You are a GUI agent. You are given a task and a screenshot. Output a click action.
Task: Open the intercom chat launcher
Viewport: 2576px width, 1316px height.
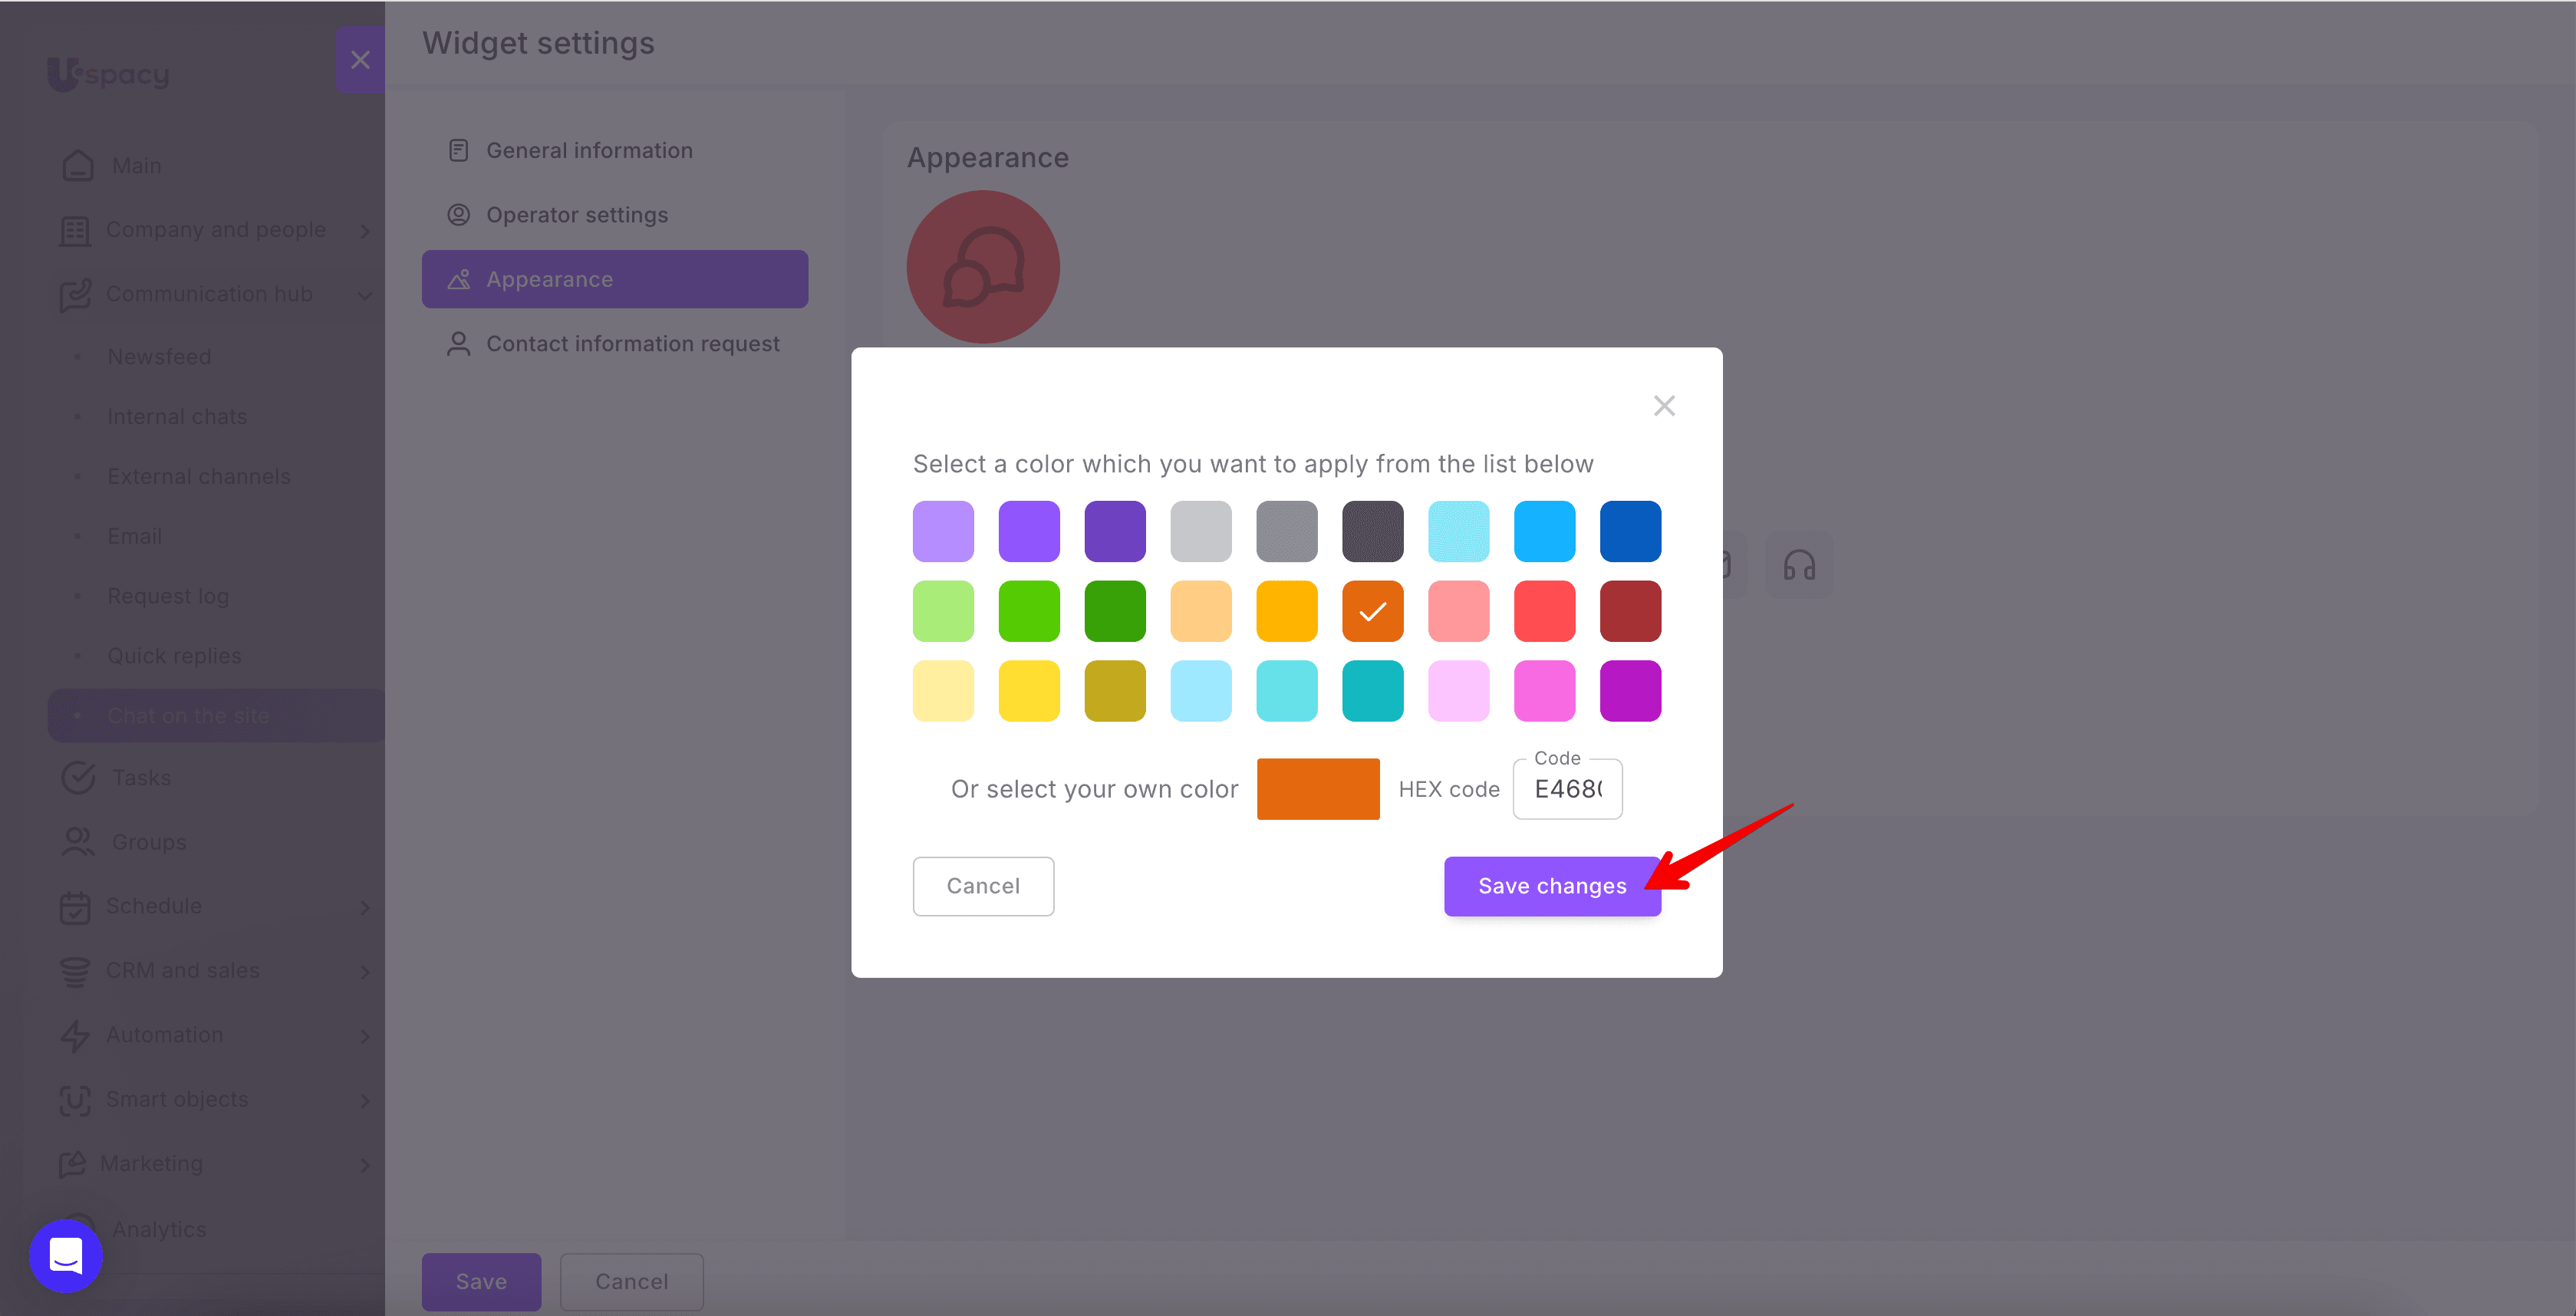66,1256
